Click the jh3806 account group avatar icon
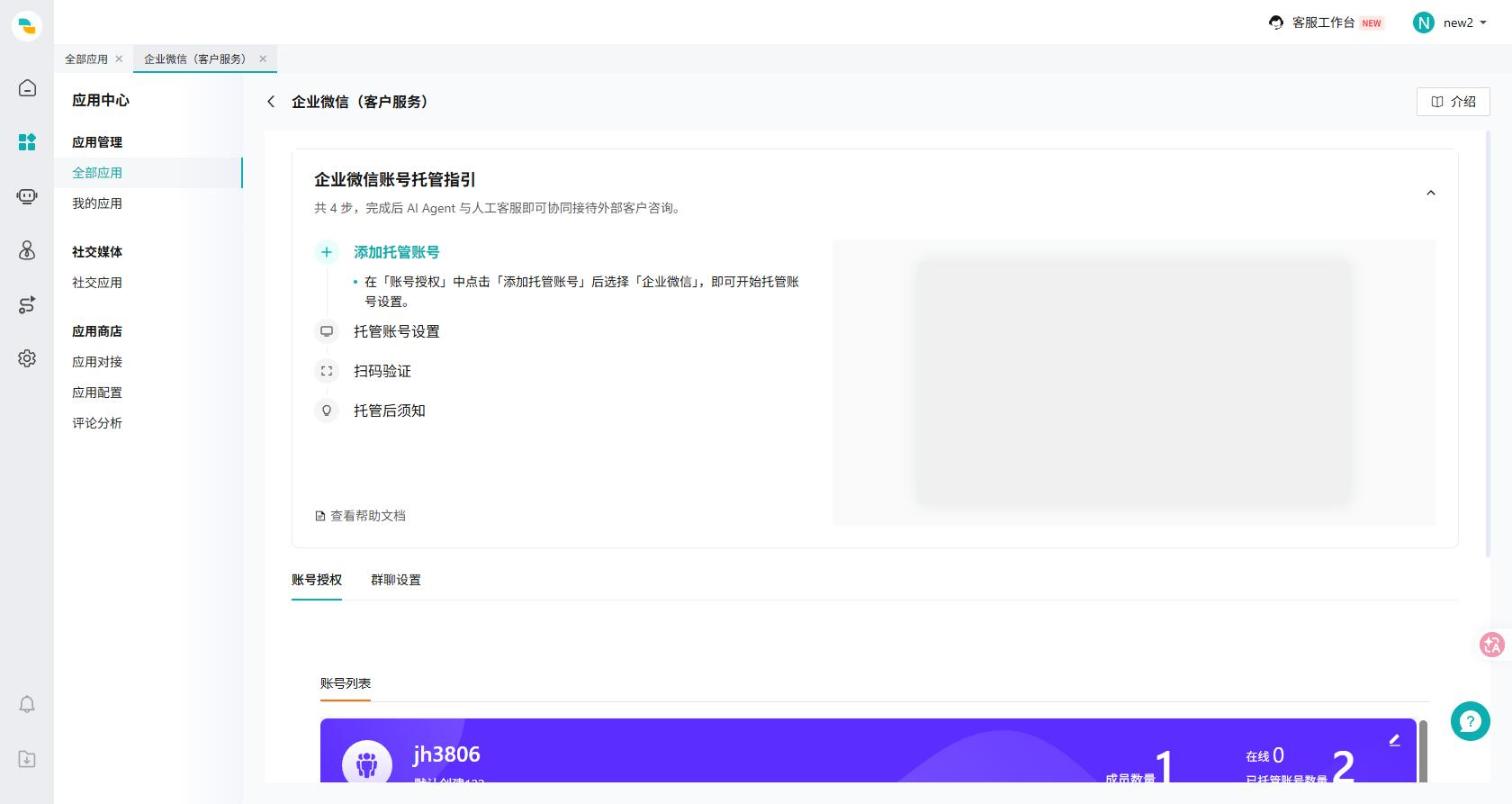Viewport: 1512px width, 804px height. pos(367,764)
